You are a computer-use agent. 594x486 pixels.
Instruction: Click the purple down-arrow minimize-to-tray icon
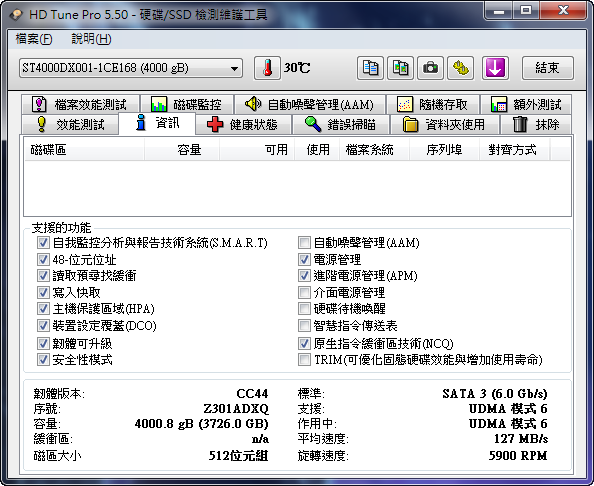[495, 68]
